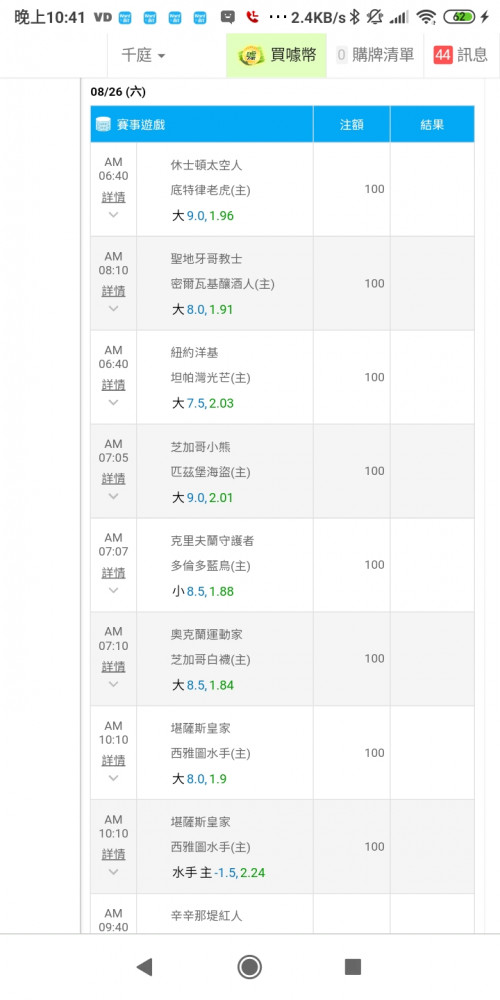The width and height of the screenshot is (500, 1000).
Task: Expand the chevron for 克里夫蘭守護者 game row
Action: 114,590
